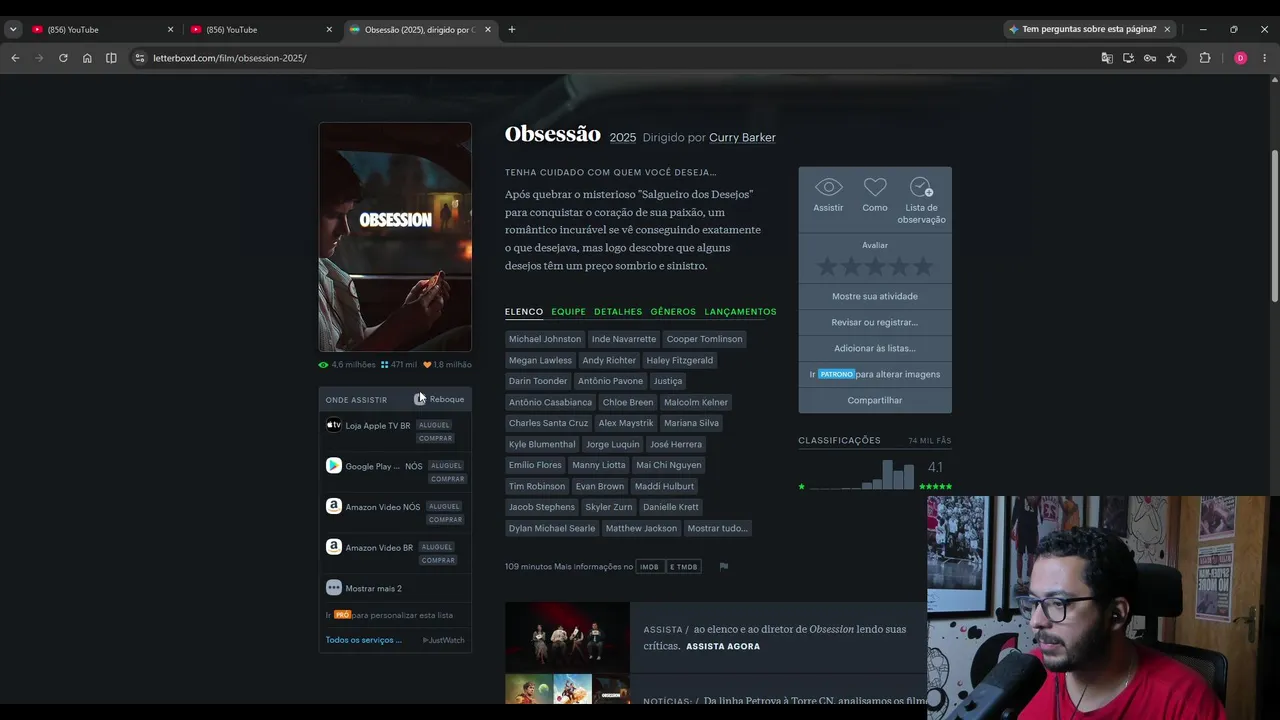This screenshot has height=720, width=1280.
Task: Click the green eye watched-count stat
Action: pos(347,365)
